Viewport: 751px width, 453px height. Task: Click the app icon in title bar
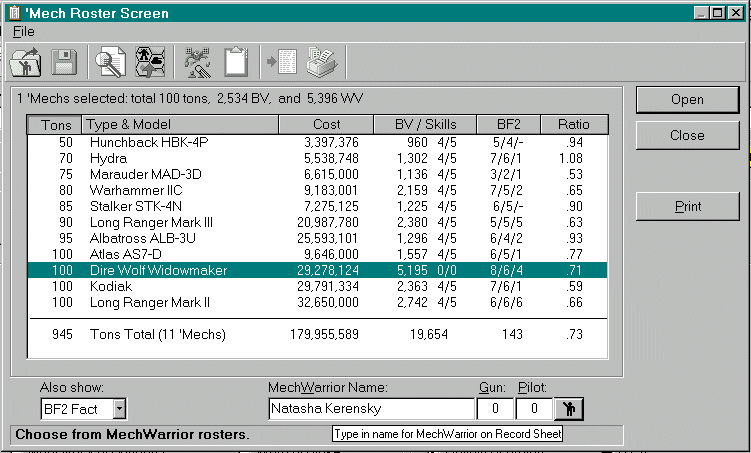pos(14,12)
